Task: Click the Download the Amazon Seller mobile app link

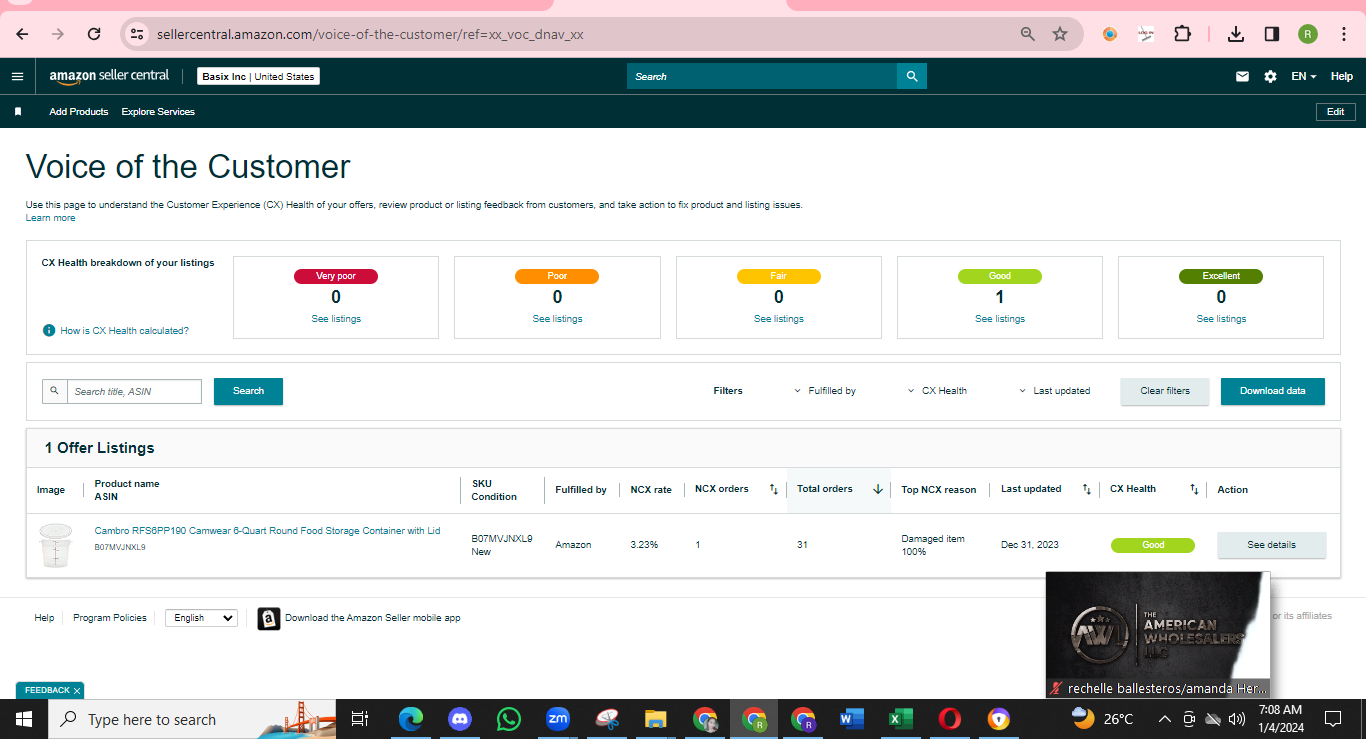Action: click(373, 618)
